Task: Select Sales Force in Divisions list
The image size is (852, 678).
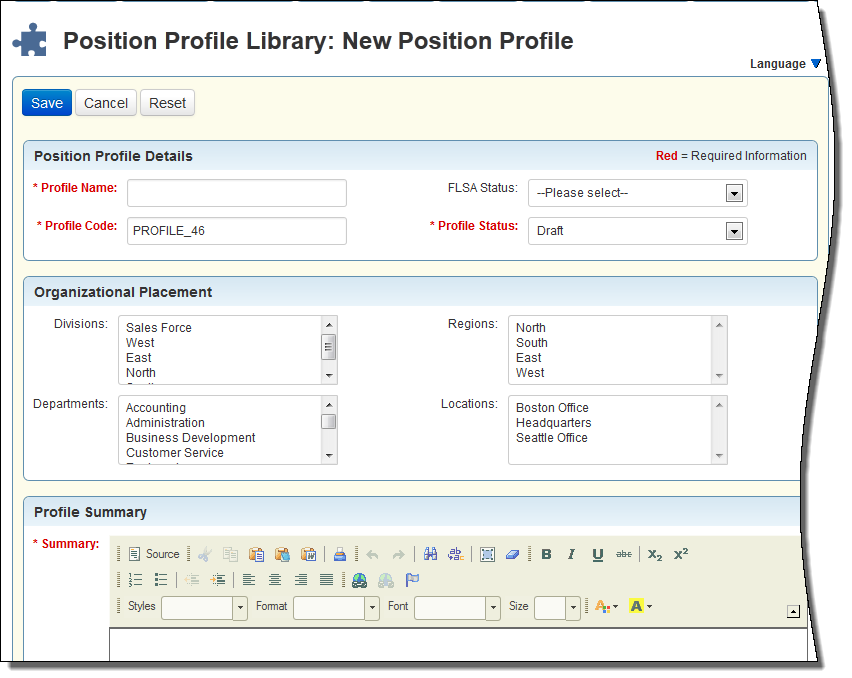Action: point(159,328)
